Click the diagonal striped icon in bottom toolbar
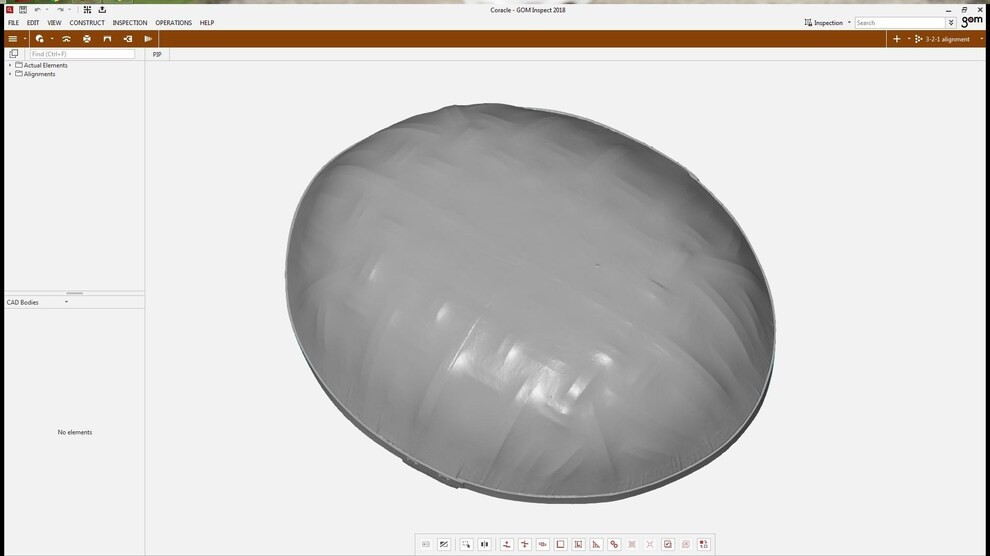Screen dimensions: 990x556 [444, 544]
